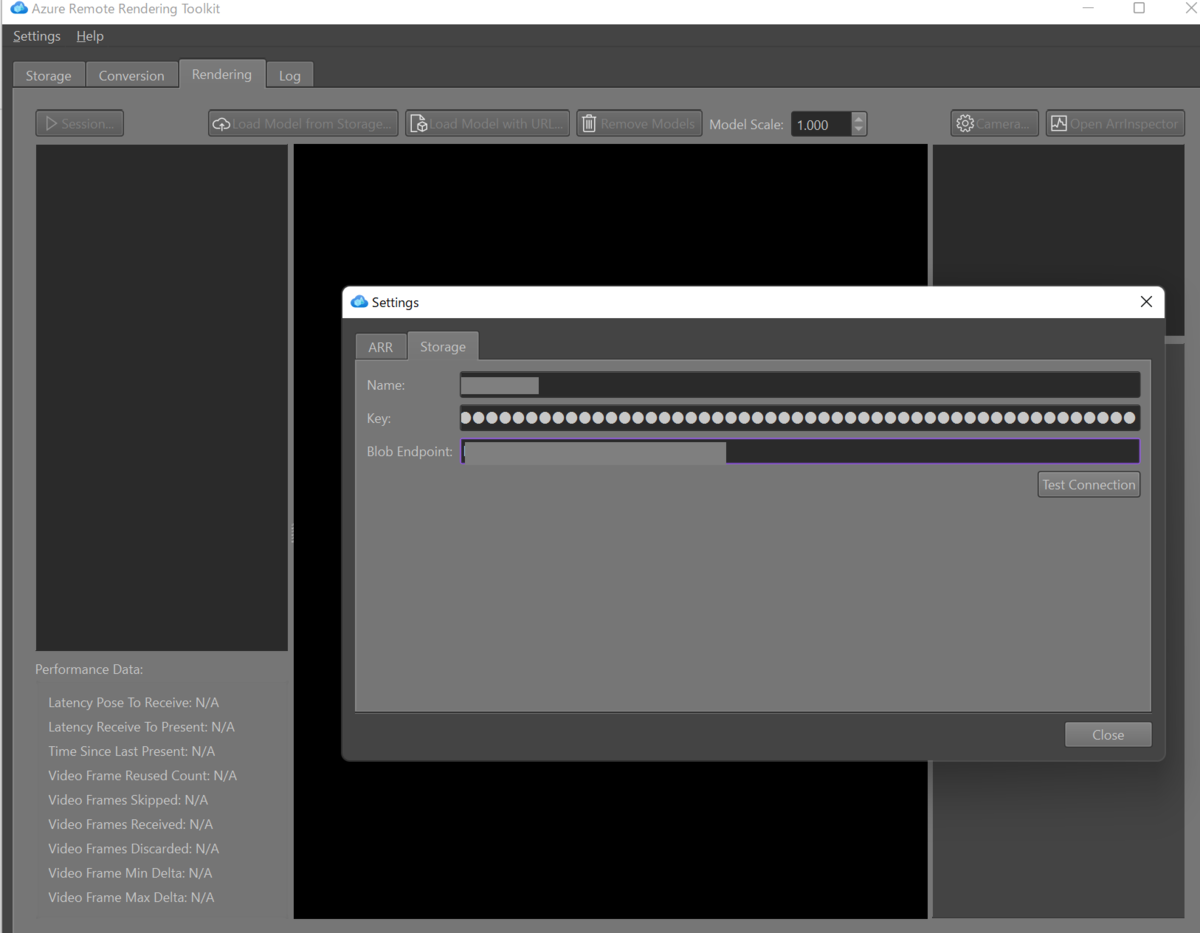Click the play icon on Session button

coord(51,123)
